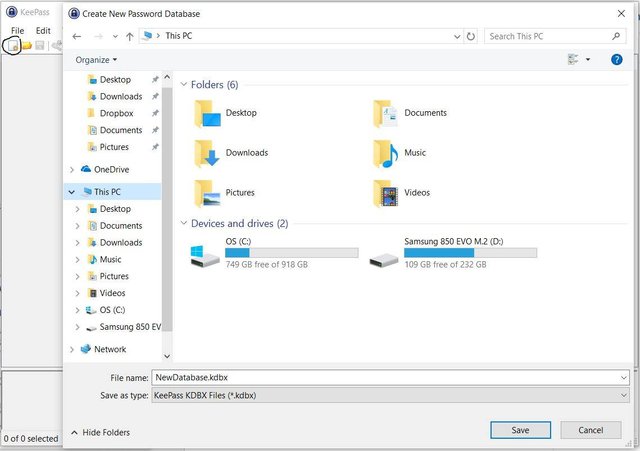Expand the Network tree node
The image size is (640, 451).
[x=72, y=349]
